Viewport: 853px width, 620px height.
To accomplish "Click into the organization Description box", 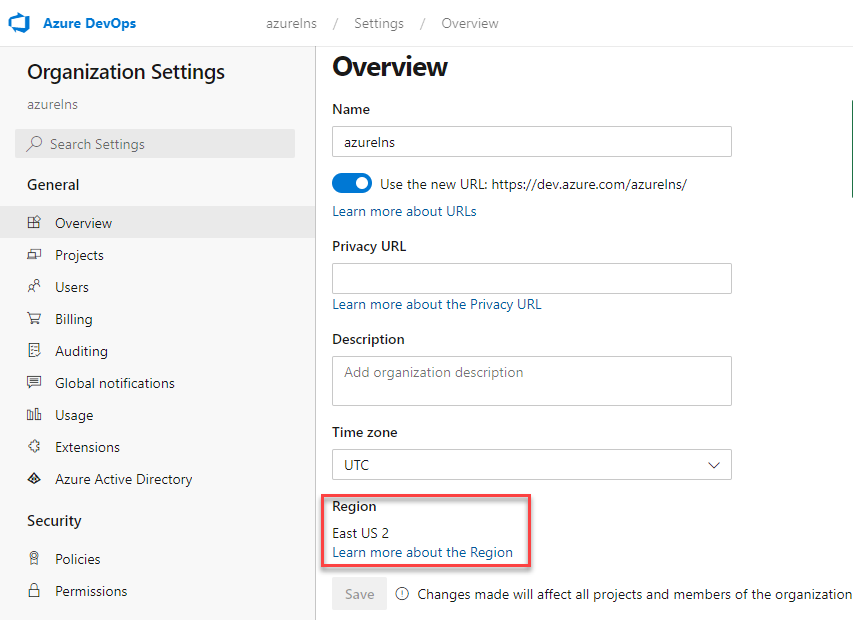I will (531, 381).
